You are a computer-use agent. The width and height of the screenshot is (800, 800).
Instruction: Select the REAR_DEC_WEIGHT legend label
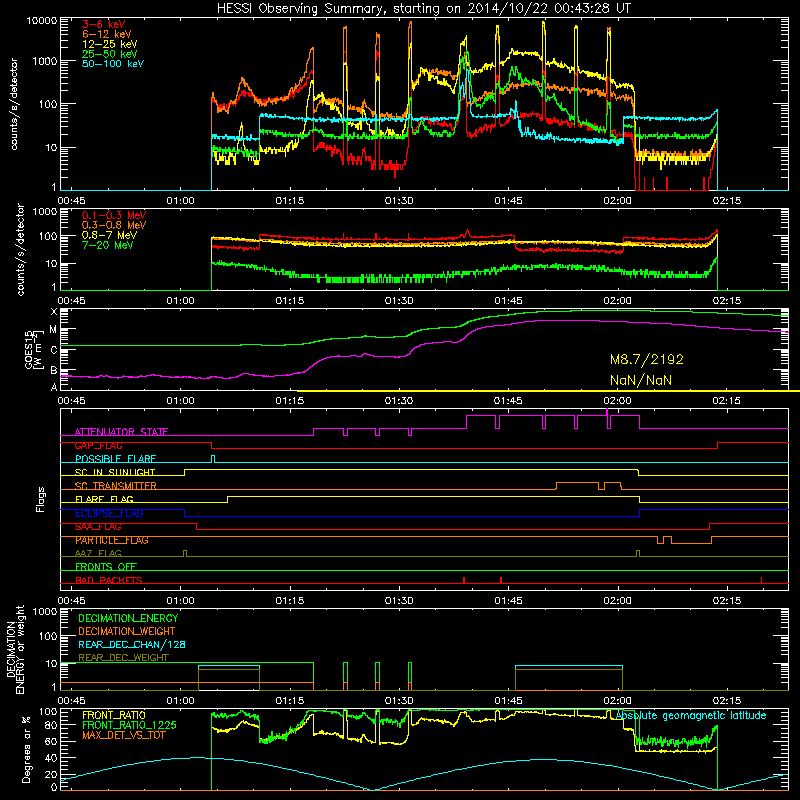[123, 658]
